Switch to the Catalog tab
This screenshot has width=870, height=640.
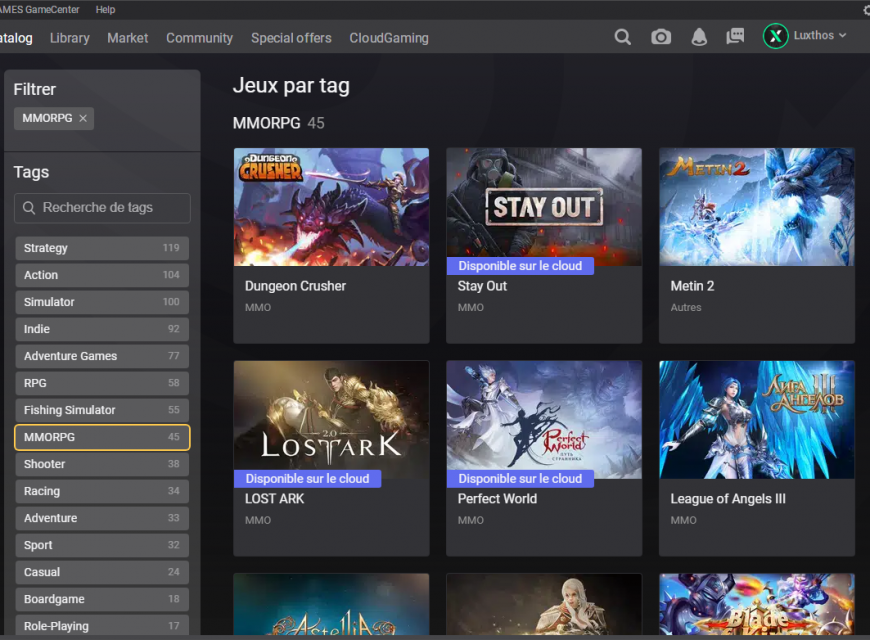coord(16,38)
